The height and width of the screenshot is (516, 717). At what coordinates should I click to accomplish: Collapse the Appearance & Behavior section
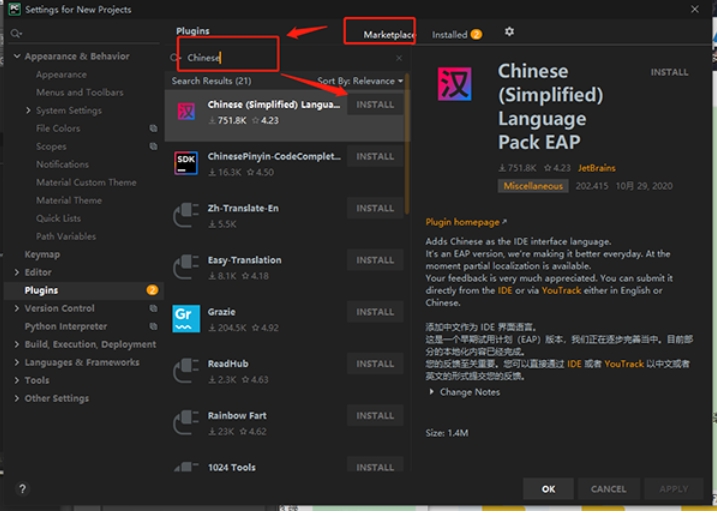click(x=17, y=56)
